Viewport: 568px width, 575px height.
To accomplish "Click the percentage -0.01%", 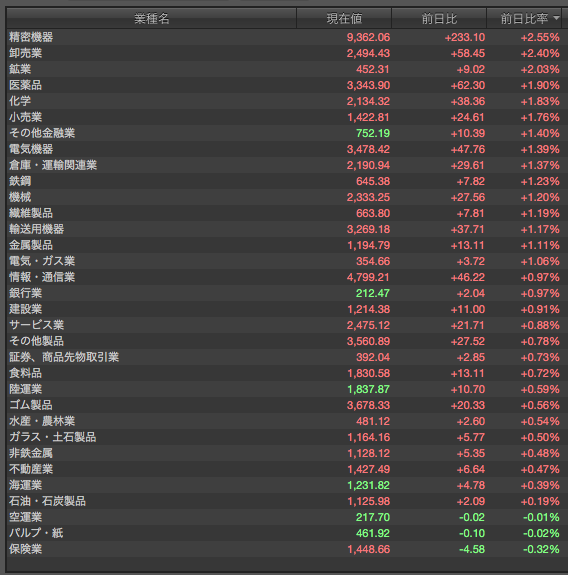I will (541, 517).
